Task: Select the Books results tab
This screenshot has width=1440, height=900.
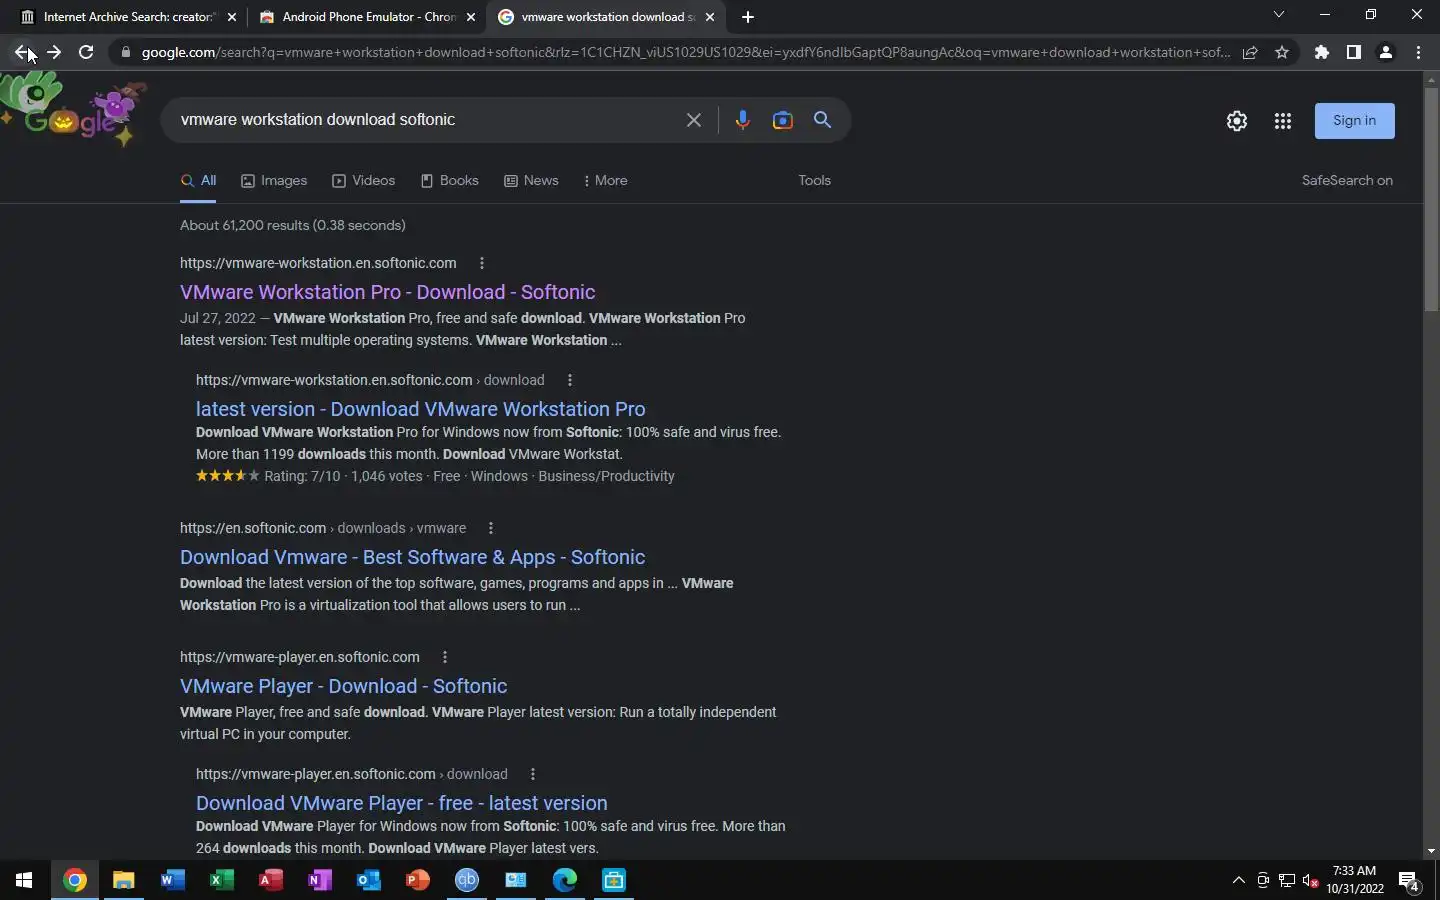Action: click(x=449, y=181)
